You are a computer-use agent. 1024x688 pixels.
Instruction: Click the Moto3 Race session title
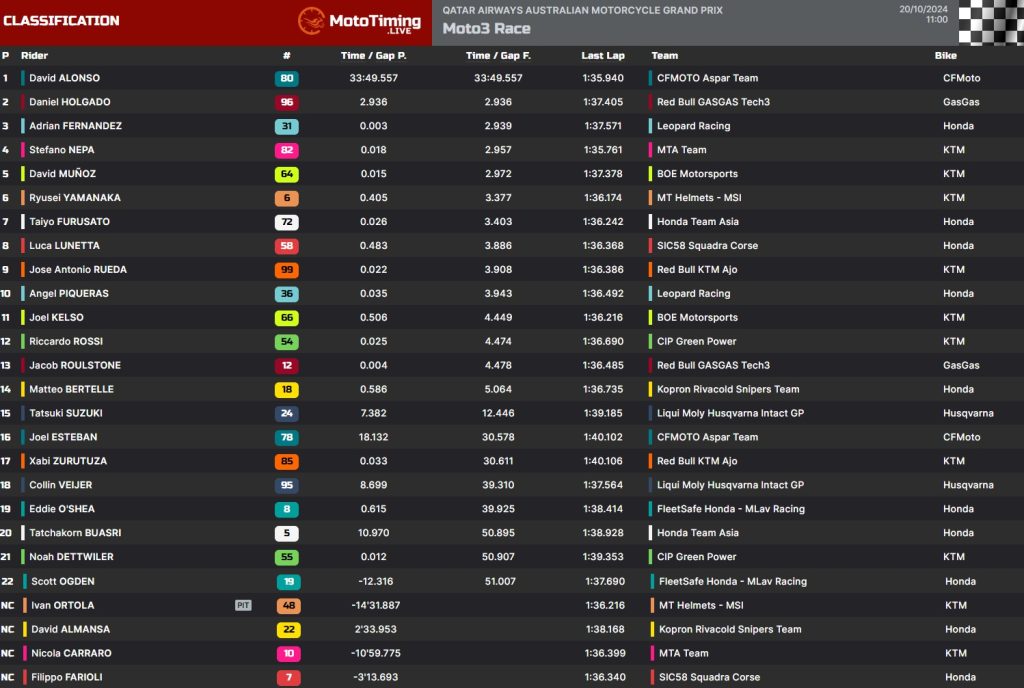click(486, 29)
